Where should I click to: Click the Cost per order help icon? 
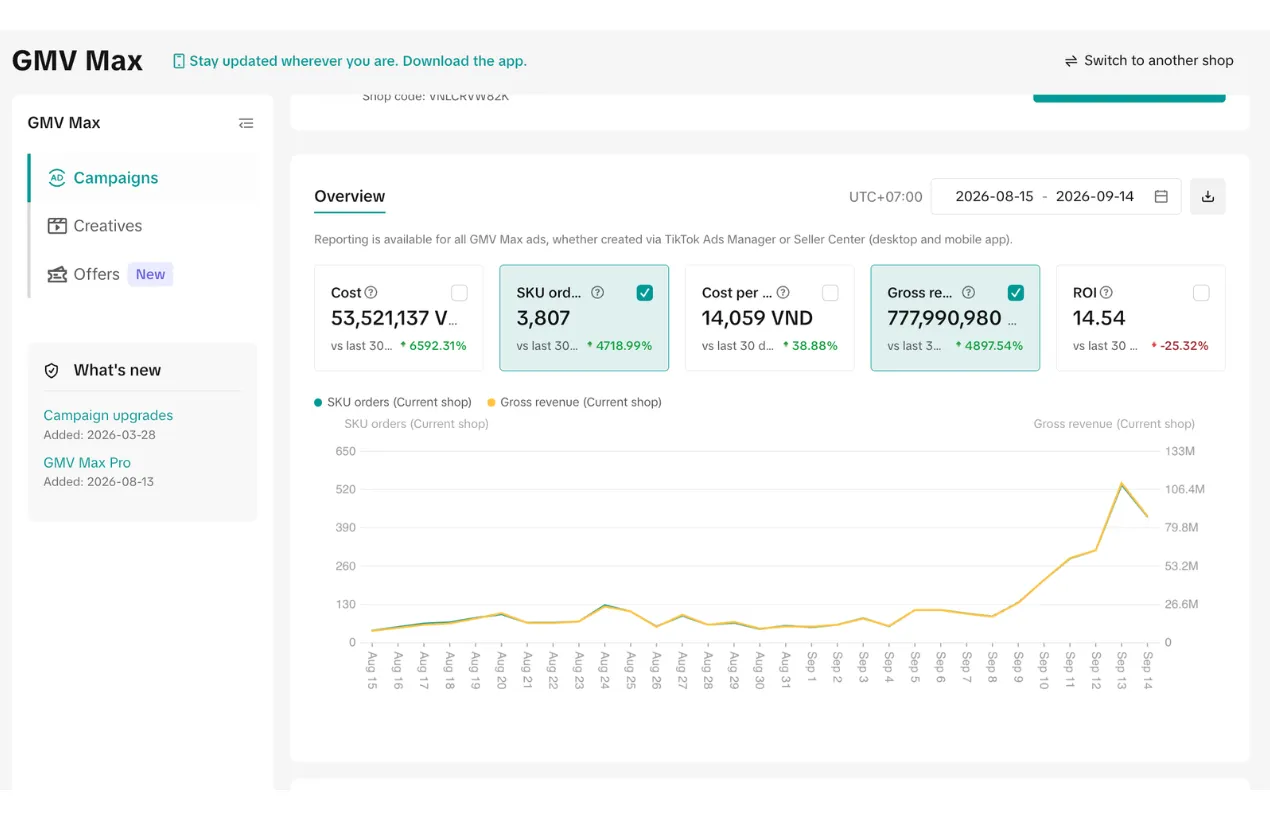tap(783, 293)
